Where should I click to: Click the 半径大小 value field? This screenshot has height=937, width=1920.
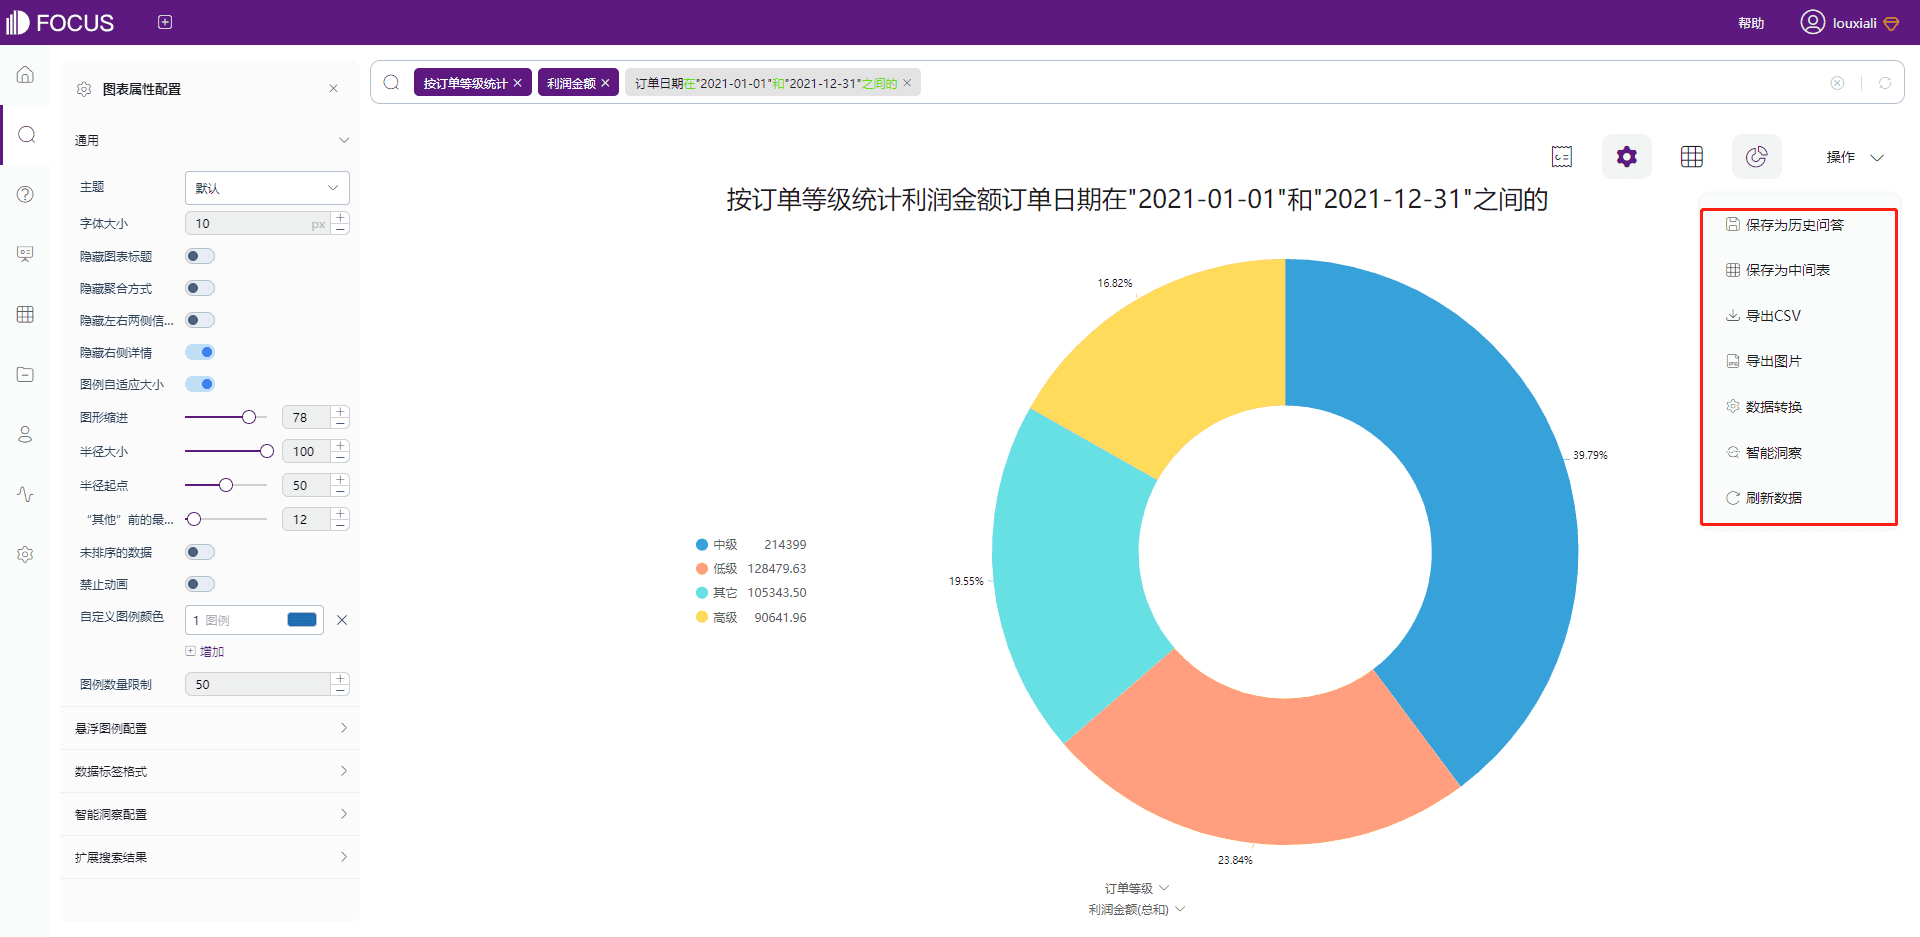(306, 451)
